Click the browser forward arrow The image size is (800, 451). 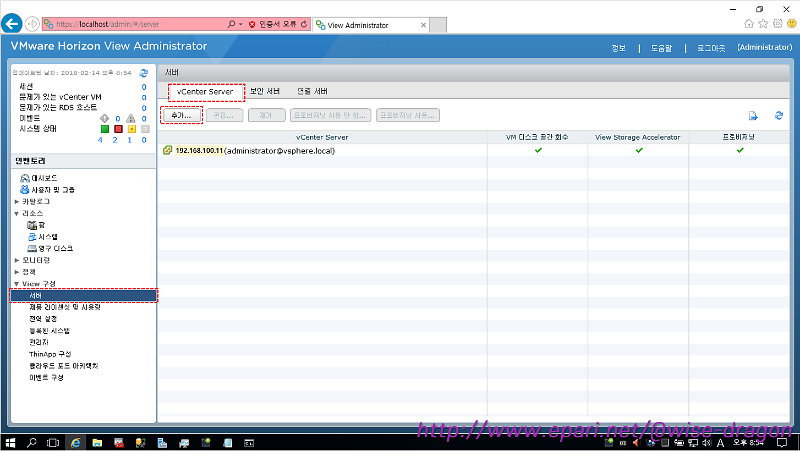click(x=32, y=24)
